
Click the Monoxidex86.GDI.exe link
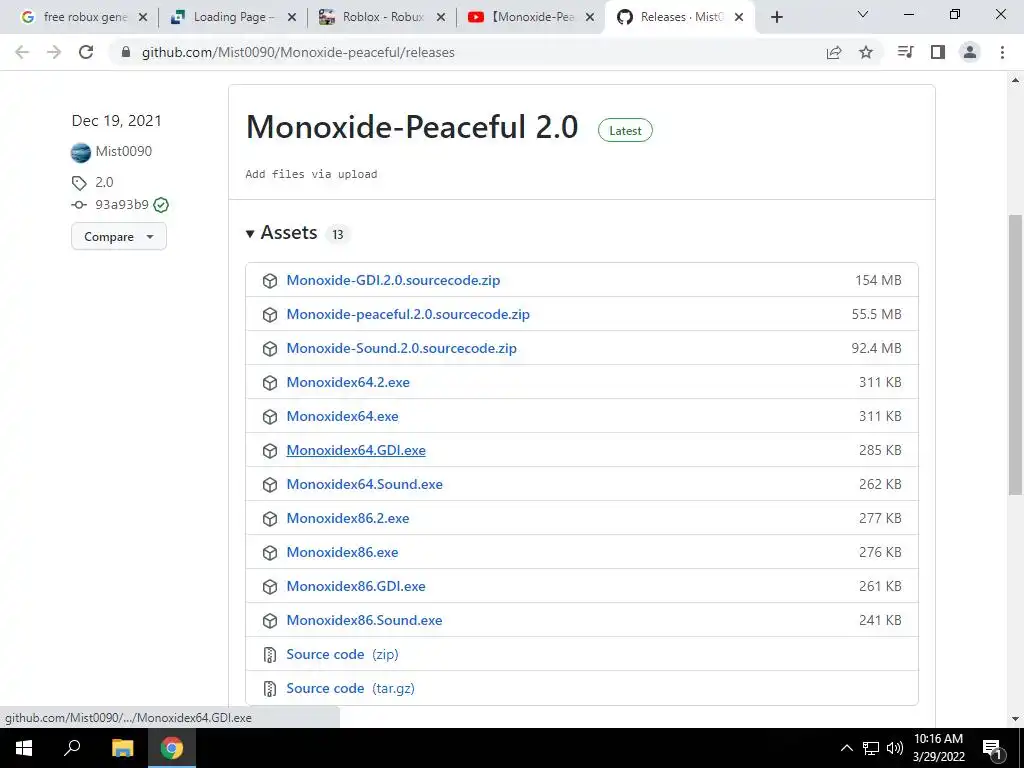click(x=356, y=586)
